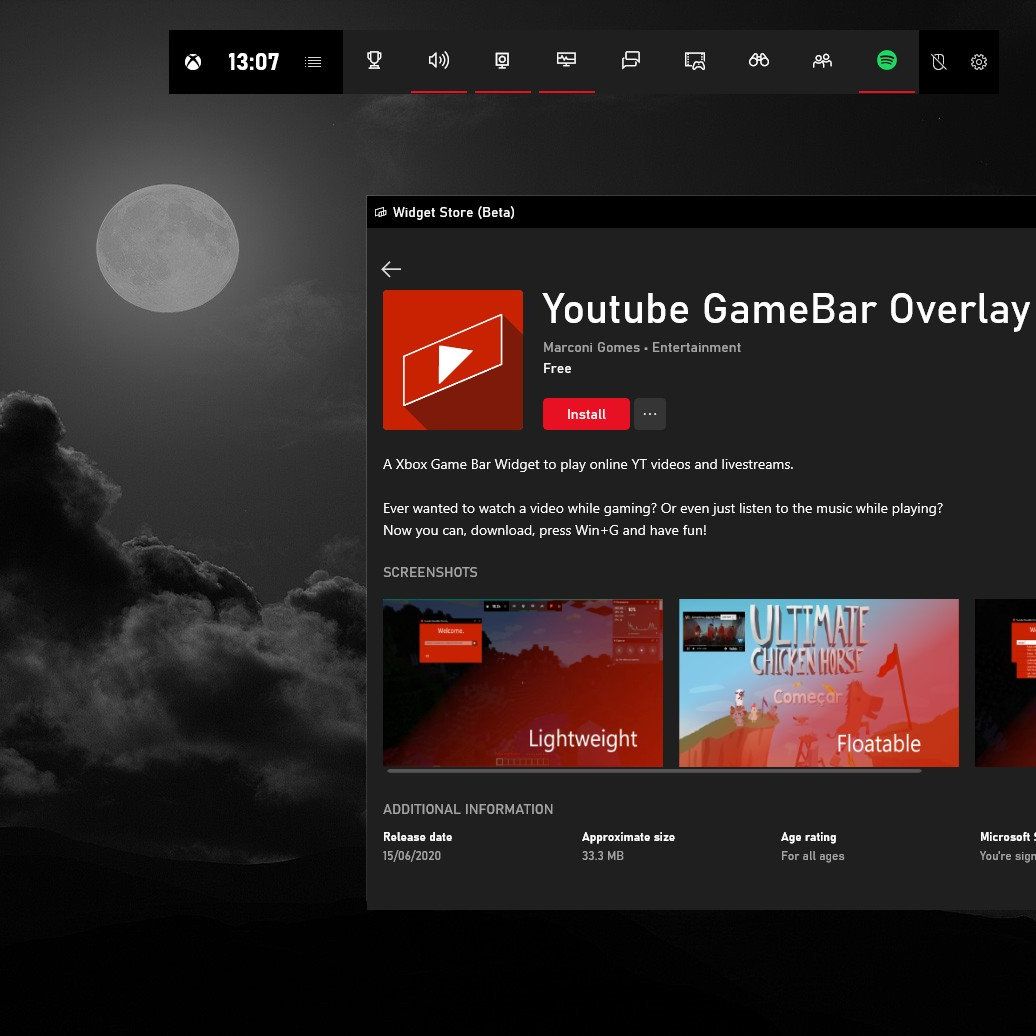Click the Release date label
Screen dimensions: 1036x1036
pos(418,837)
